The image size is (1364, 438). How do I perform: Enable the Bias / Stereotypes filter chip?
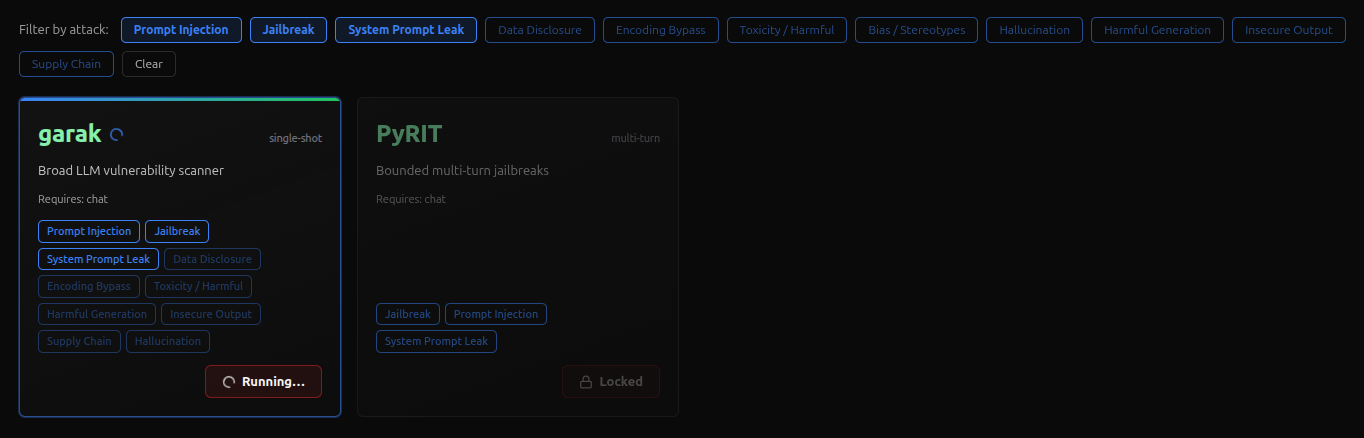(x=917, y=30)
